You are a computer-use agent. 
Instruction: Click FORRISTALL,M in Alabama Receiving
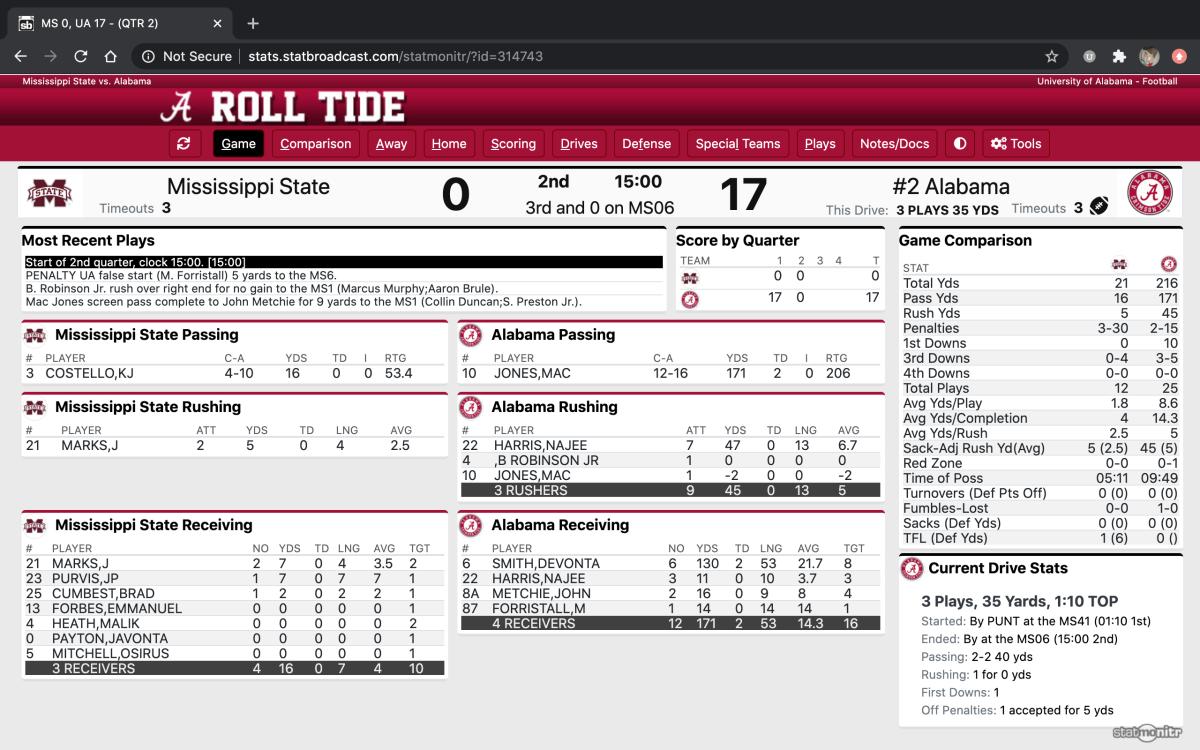tap(540, 608)
